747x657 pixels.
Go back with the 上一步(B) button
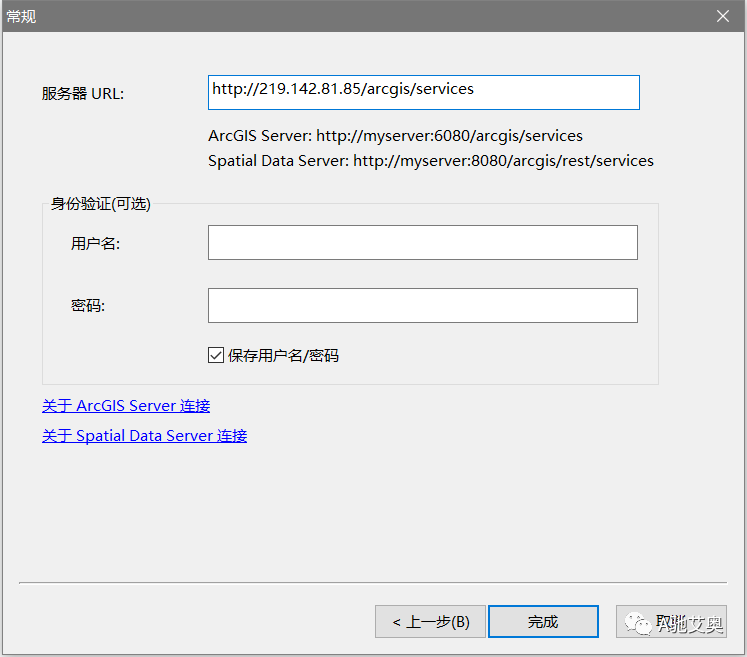[430, 621]
